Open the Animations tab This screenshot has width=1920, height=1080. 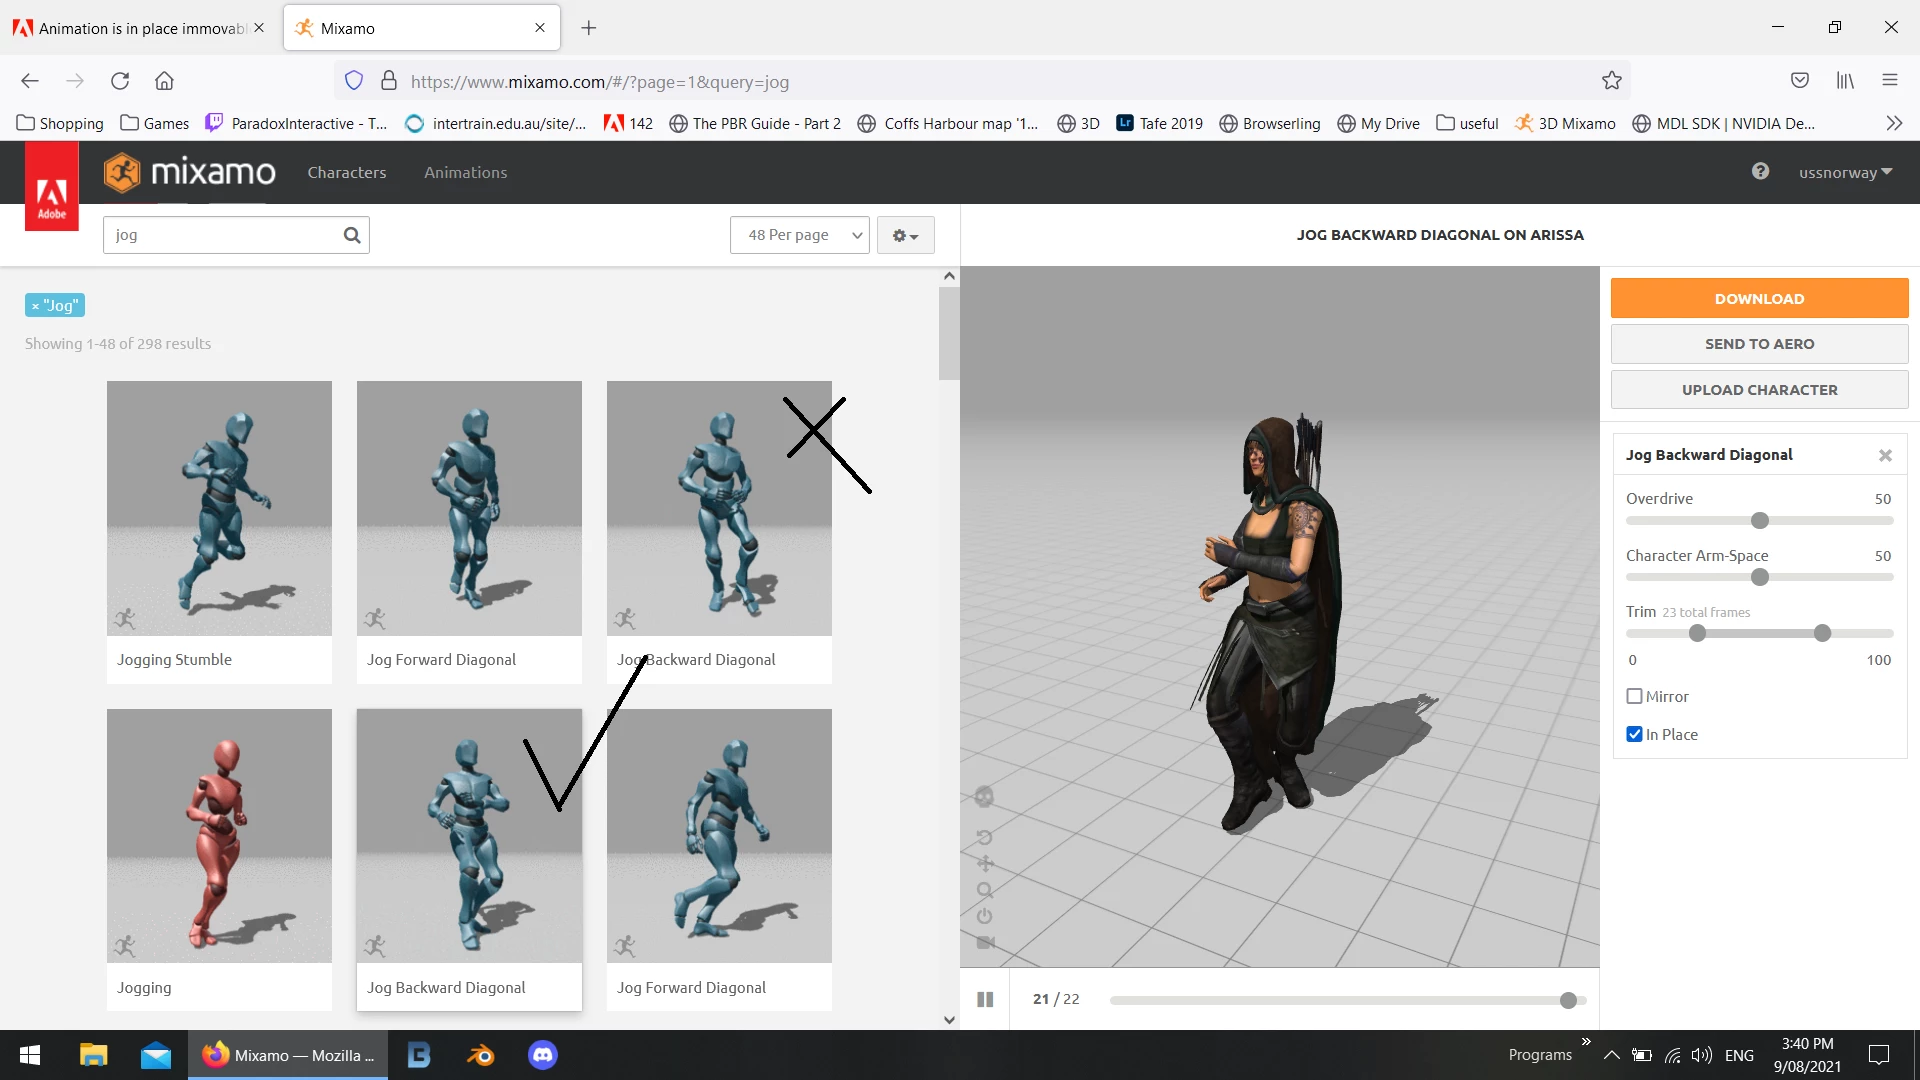point(465,172)
